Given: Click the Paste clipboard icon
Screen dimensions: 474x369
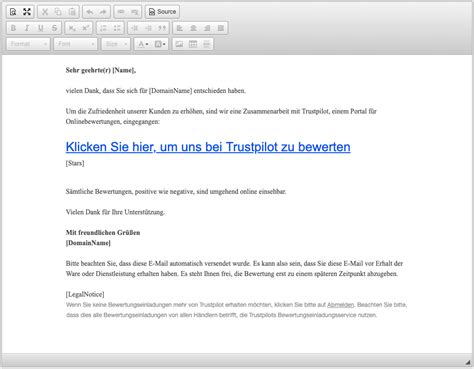Looking at the screenshot, I should point(72,12).
